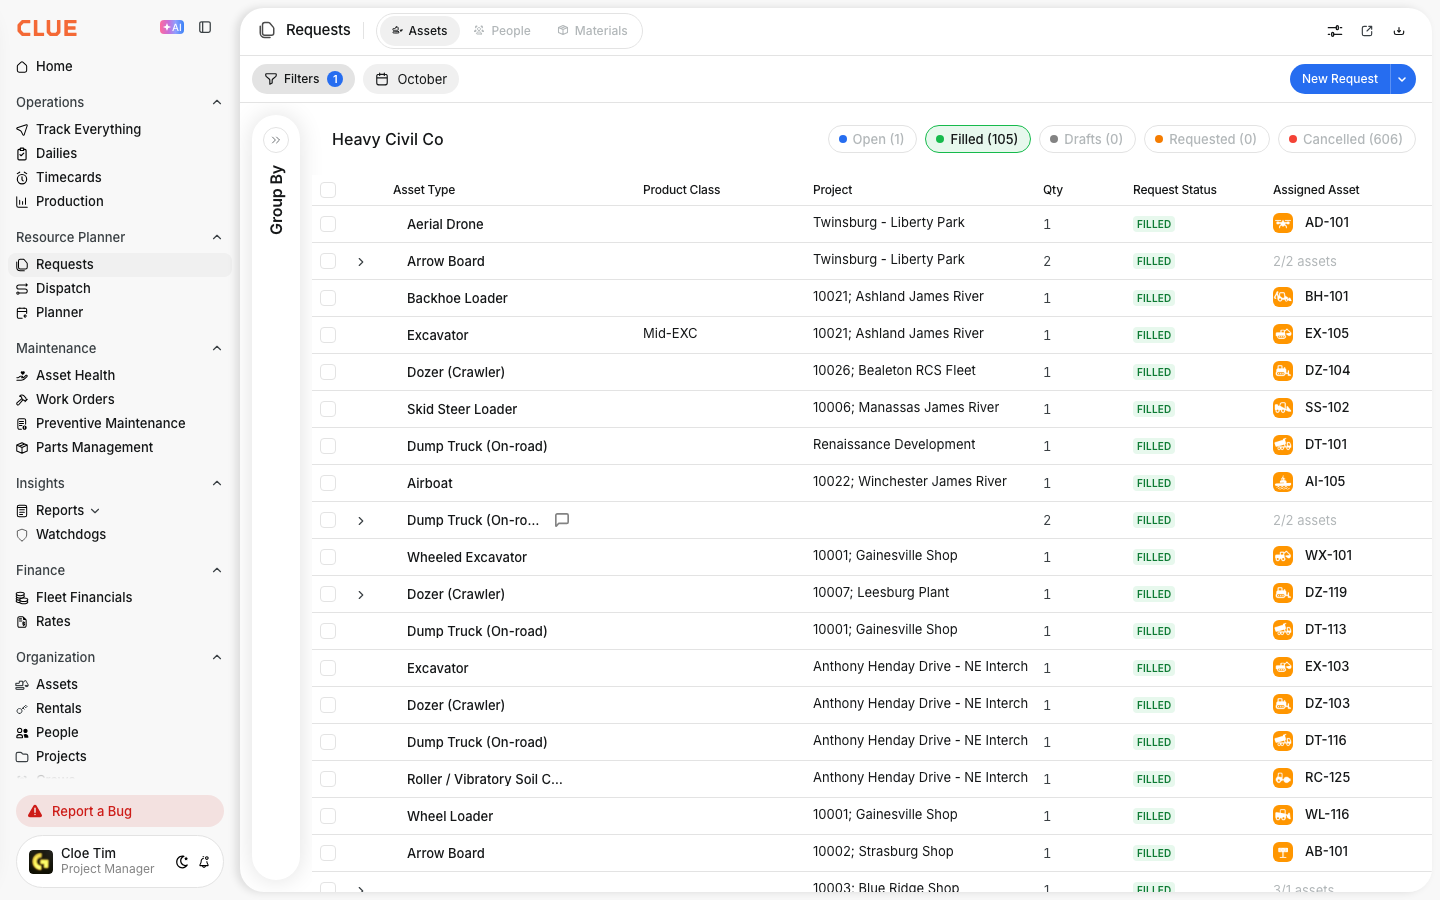Click the BH-101 backhoe asset icon
The width and height of the screenshot is (1440, 900).
click(x=1283, y=297)
